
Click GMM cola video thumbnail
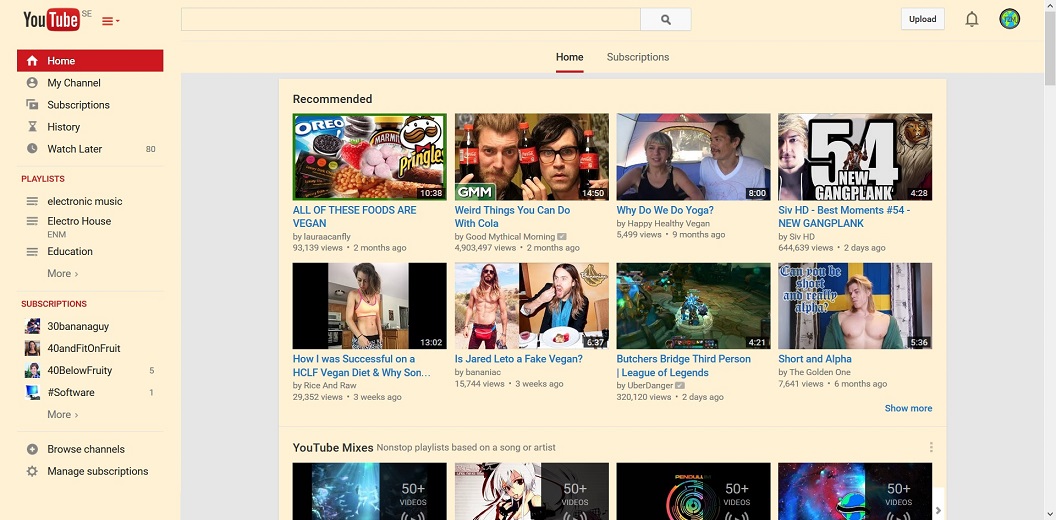[x=531, y=157]
